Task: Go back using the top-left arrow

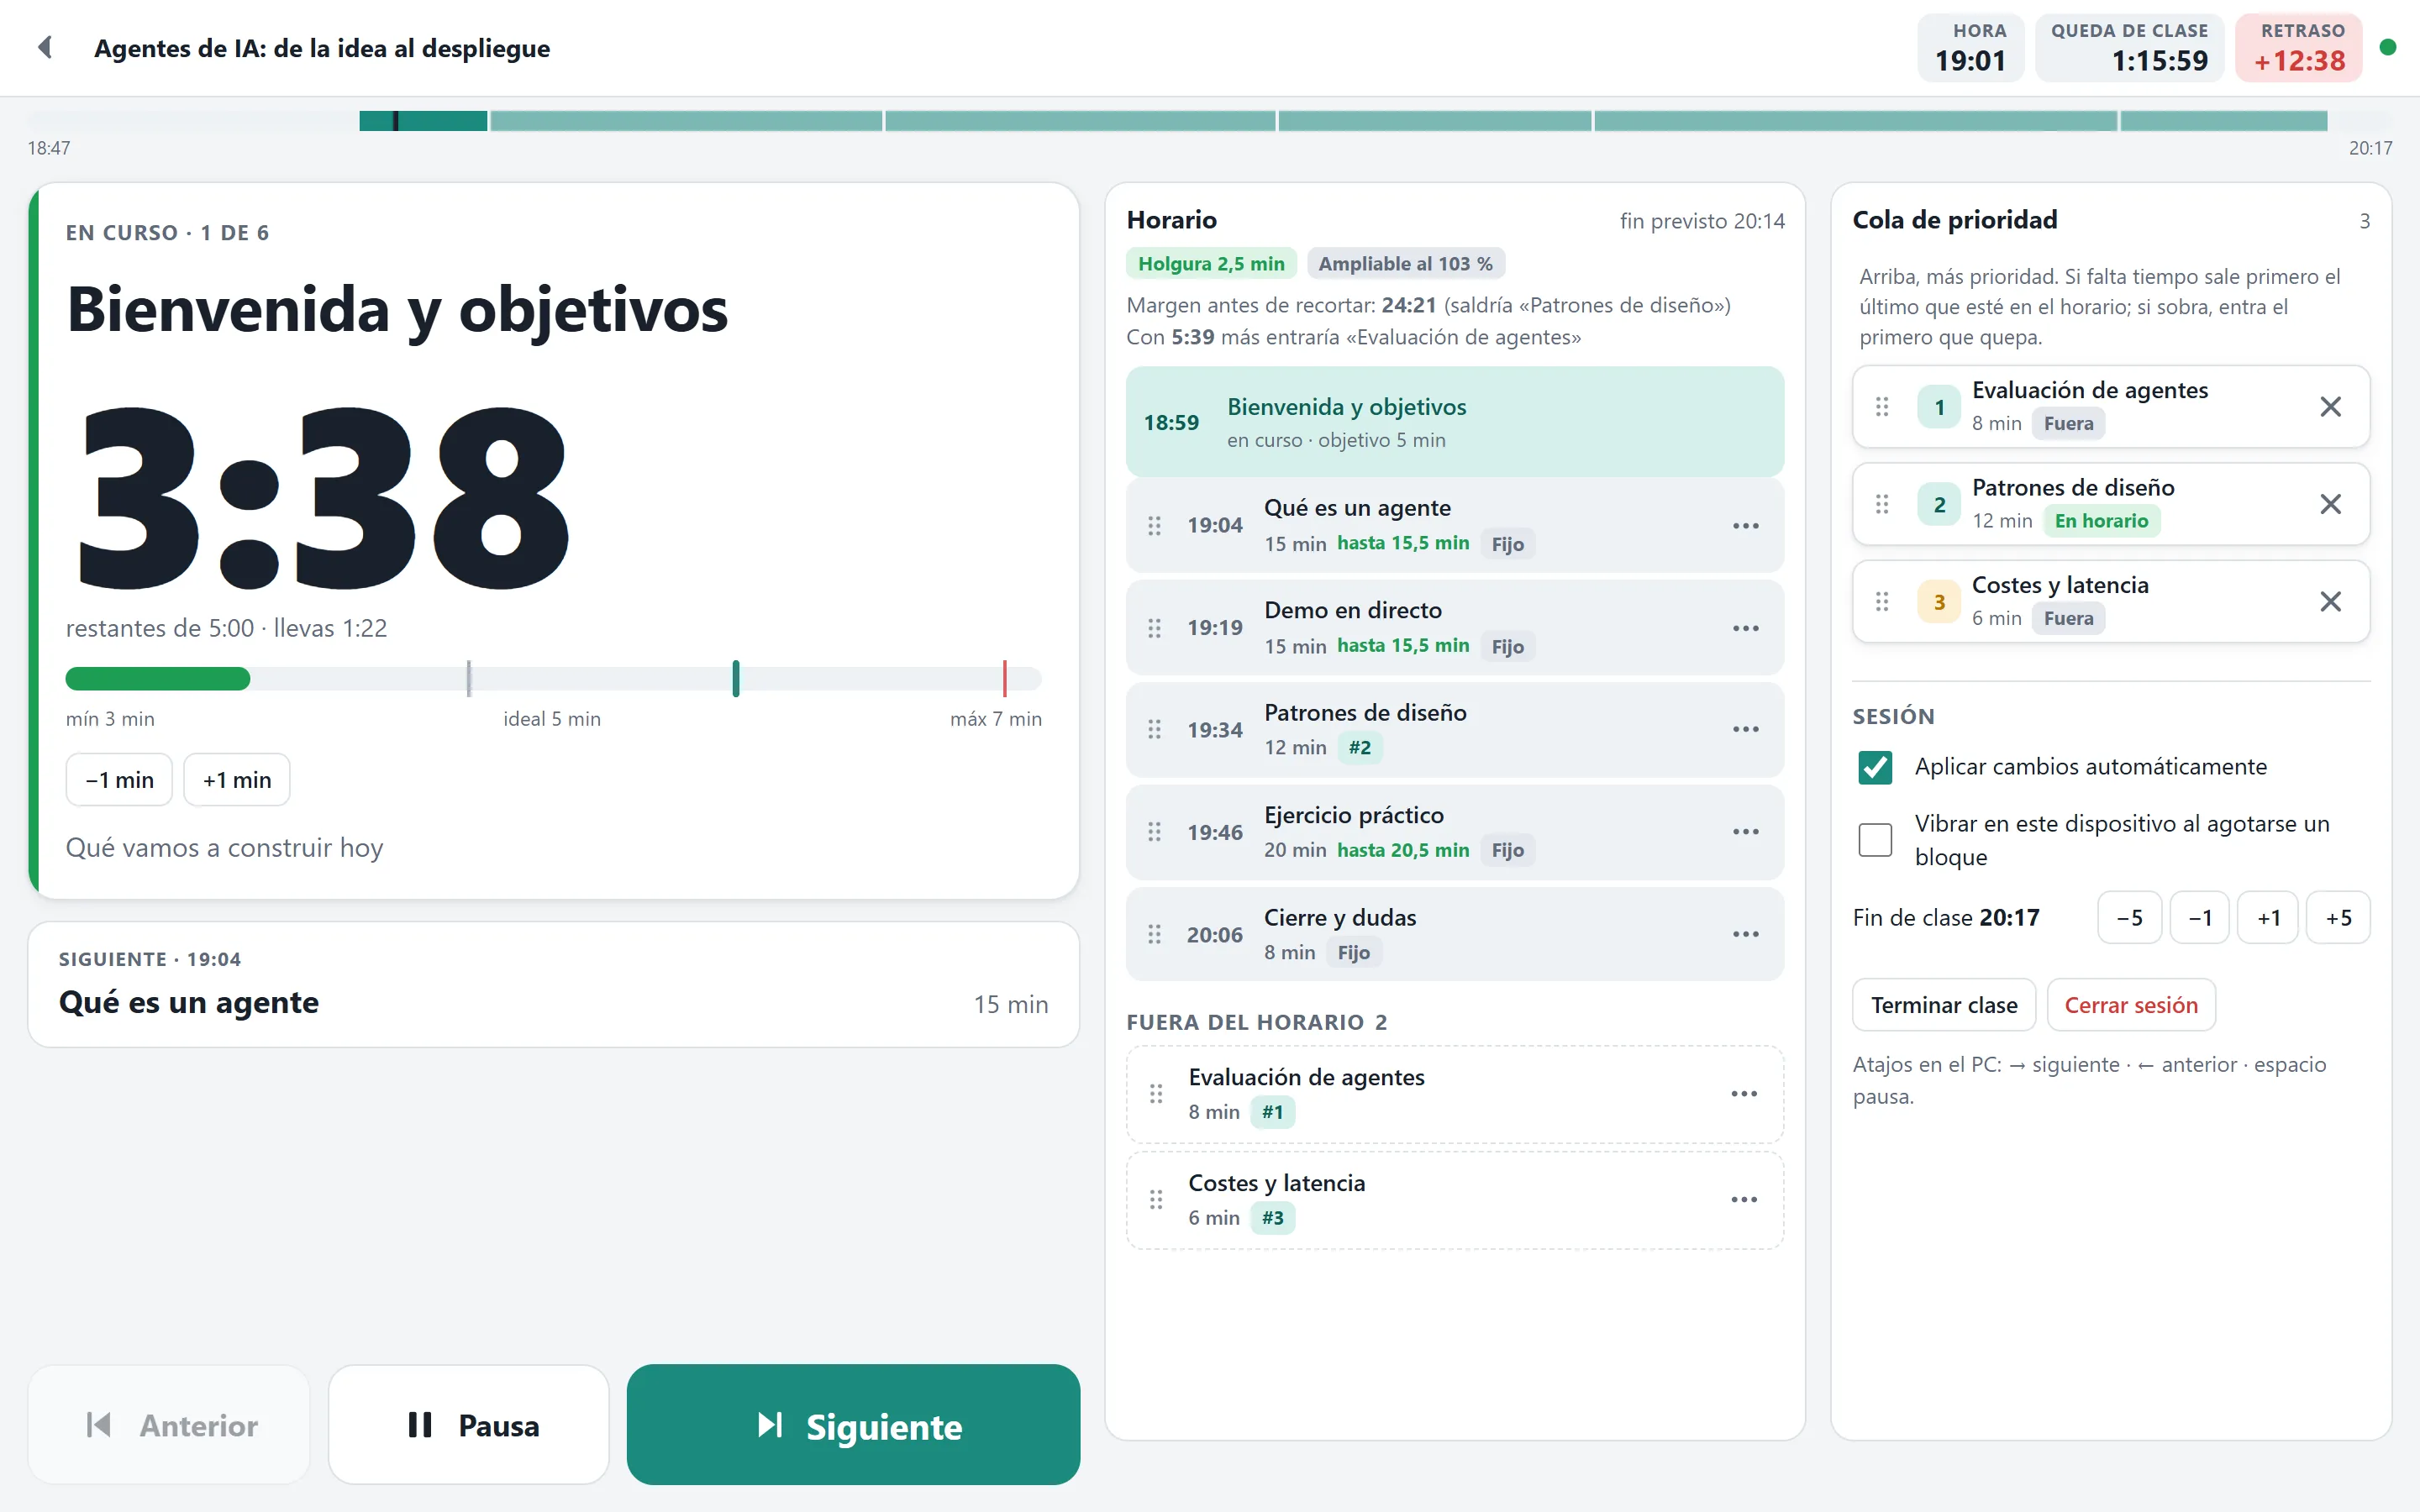Action: point(45,47)
